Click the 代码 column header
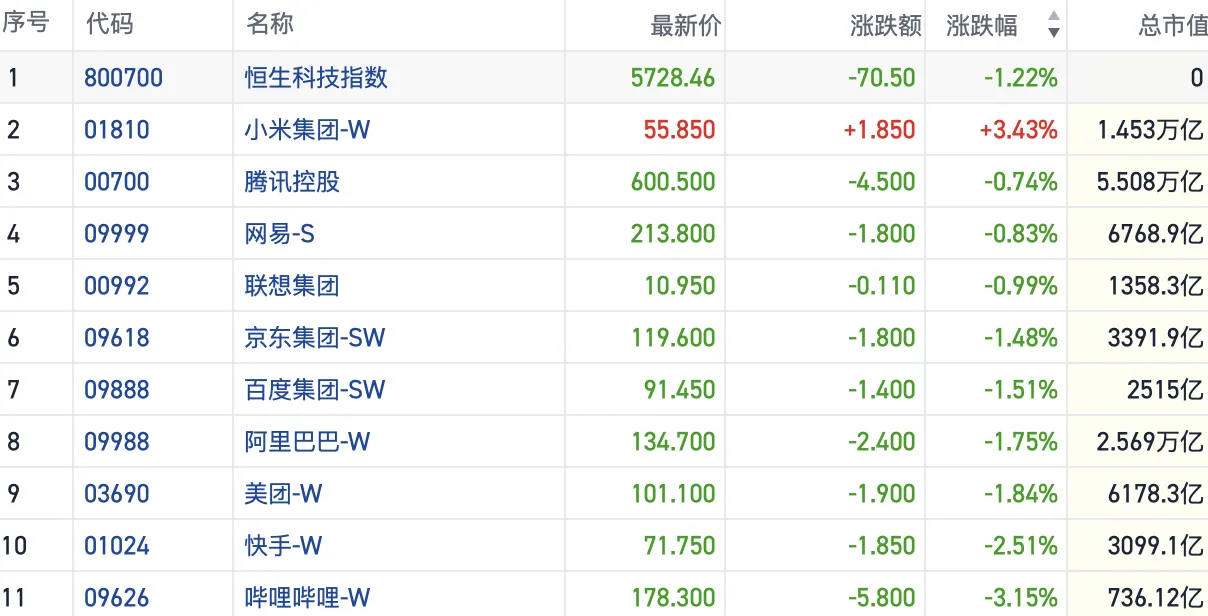 pos(109,25)
